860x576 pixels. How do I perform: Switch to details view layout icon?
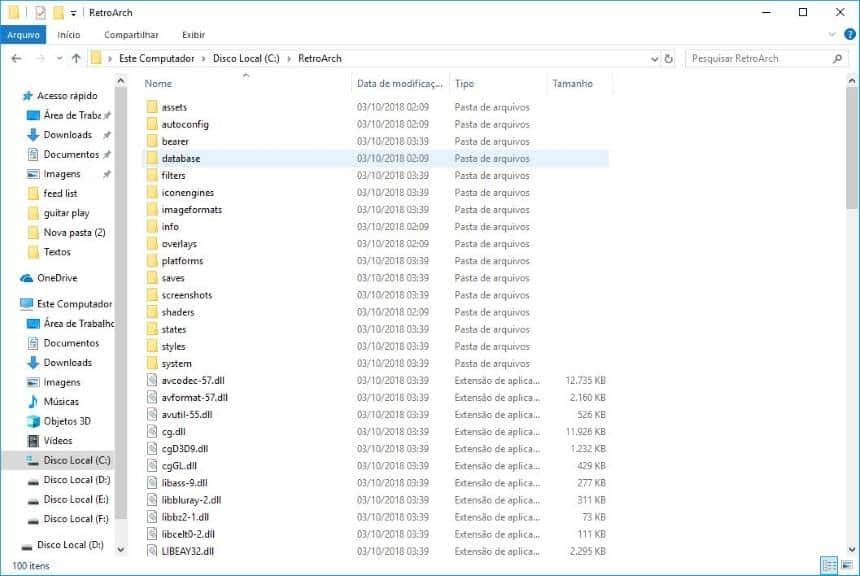pyautogui.click(x=829, y=564)
